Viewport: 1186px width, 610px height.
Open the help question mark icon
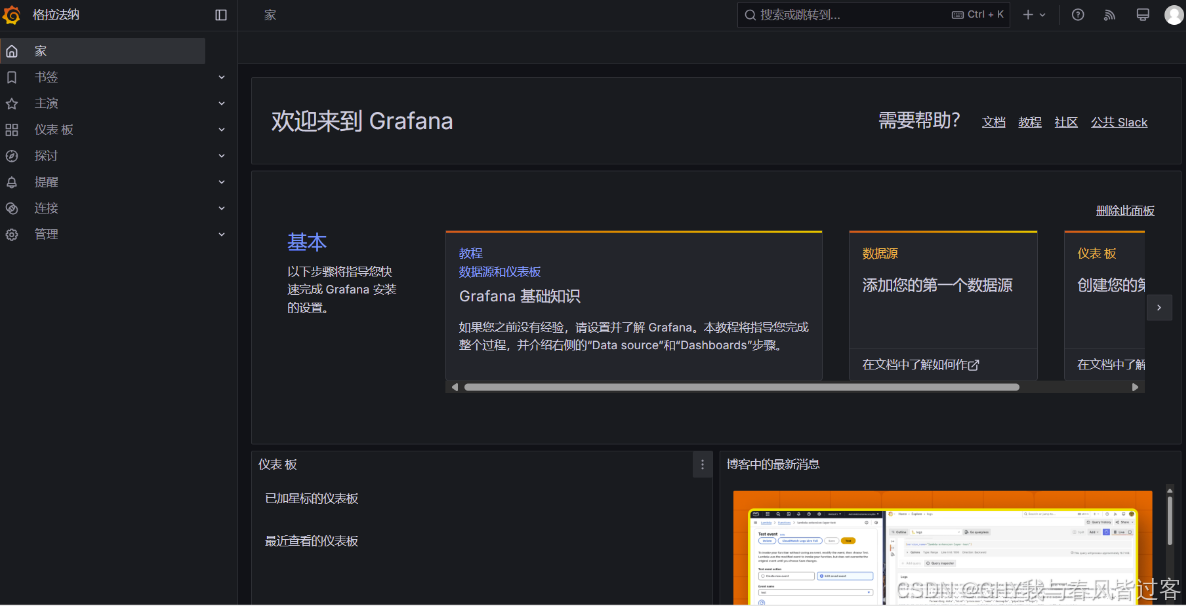1079,14
